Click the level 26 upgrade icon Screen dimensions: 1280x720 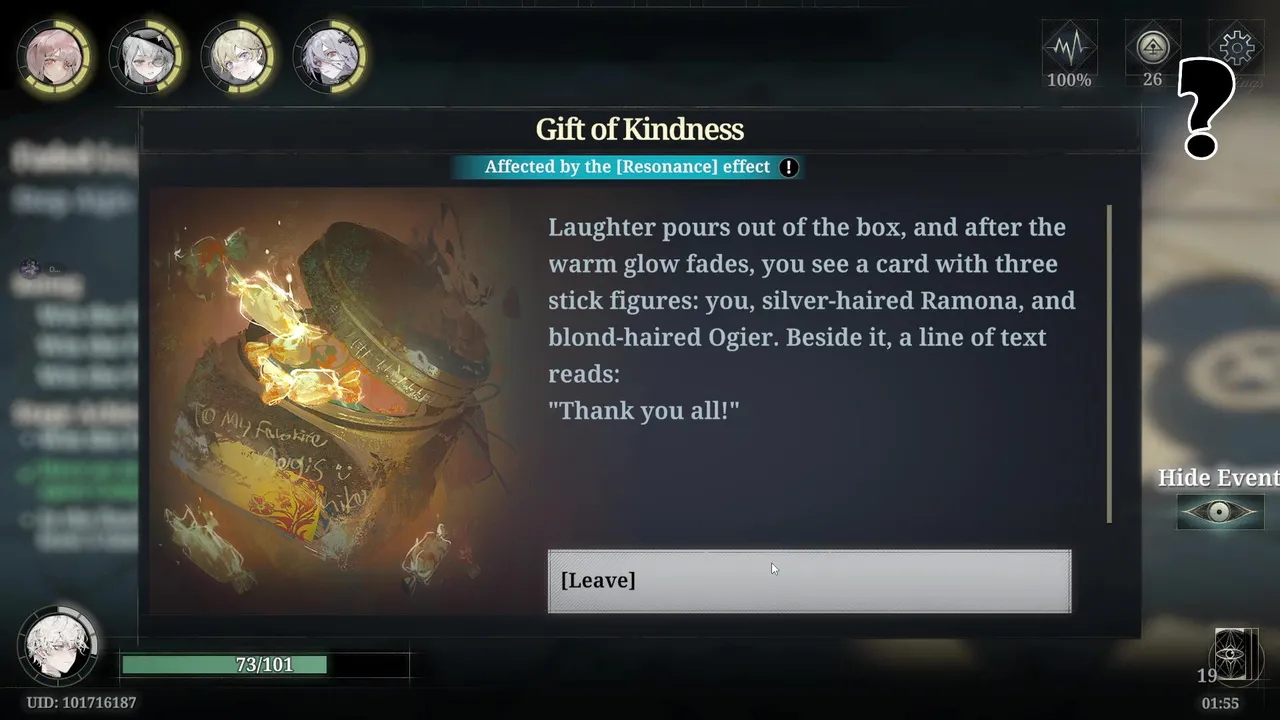[1153, 56]
